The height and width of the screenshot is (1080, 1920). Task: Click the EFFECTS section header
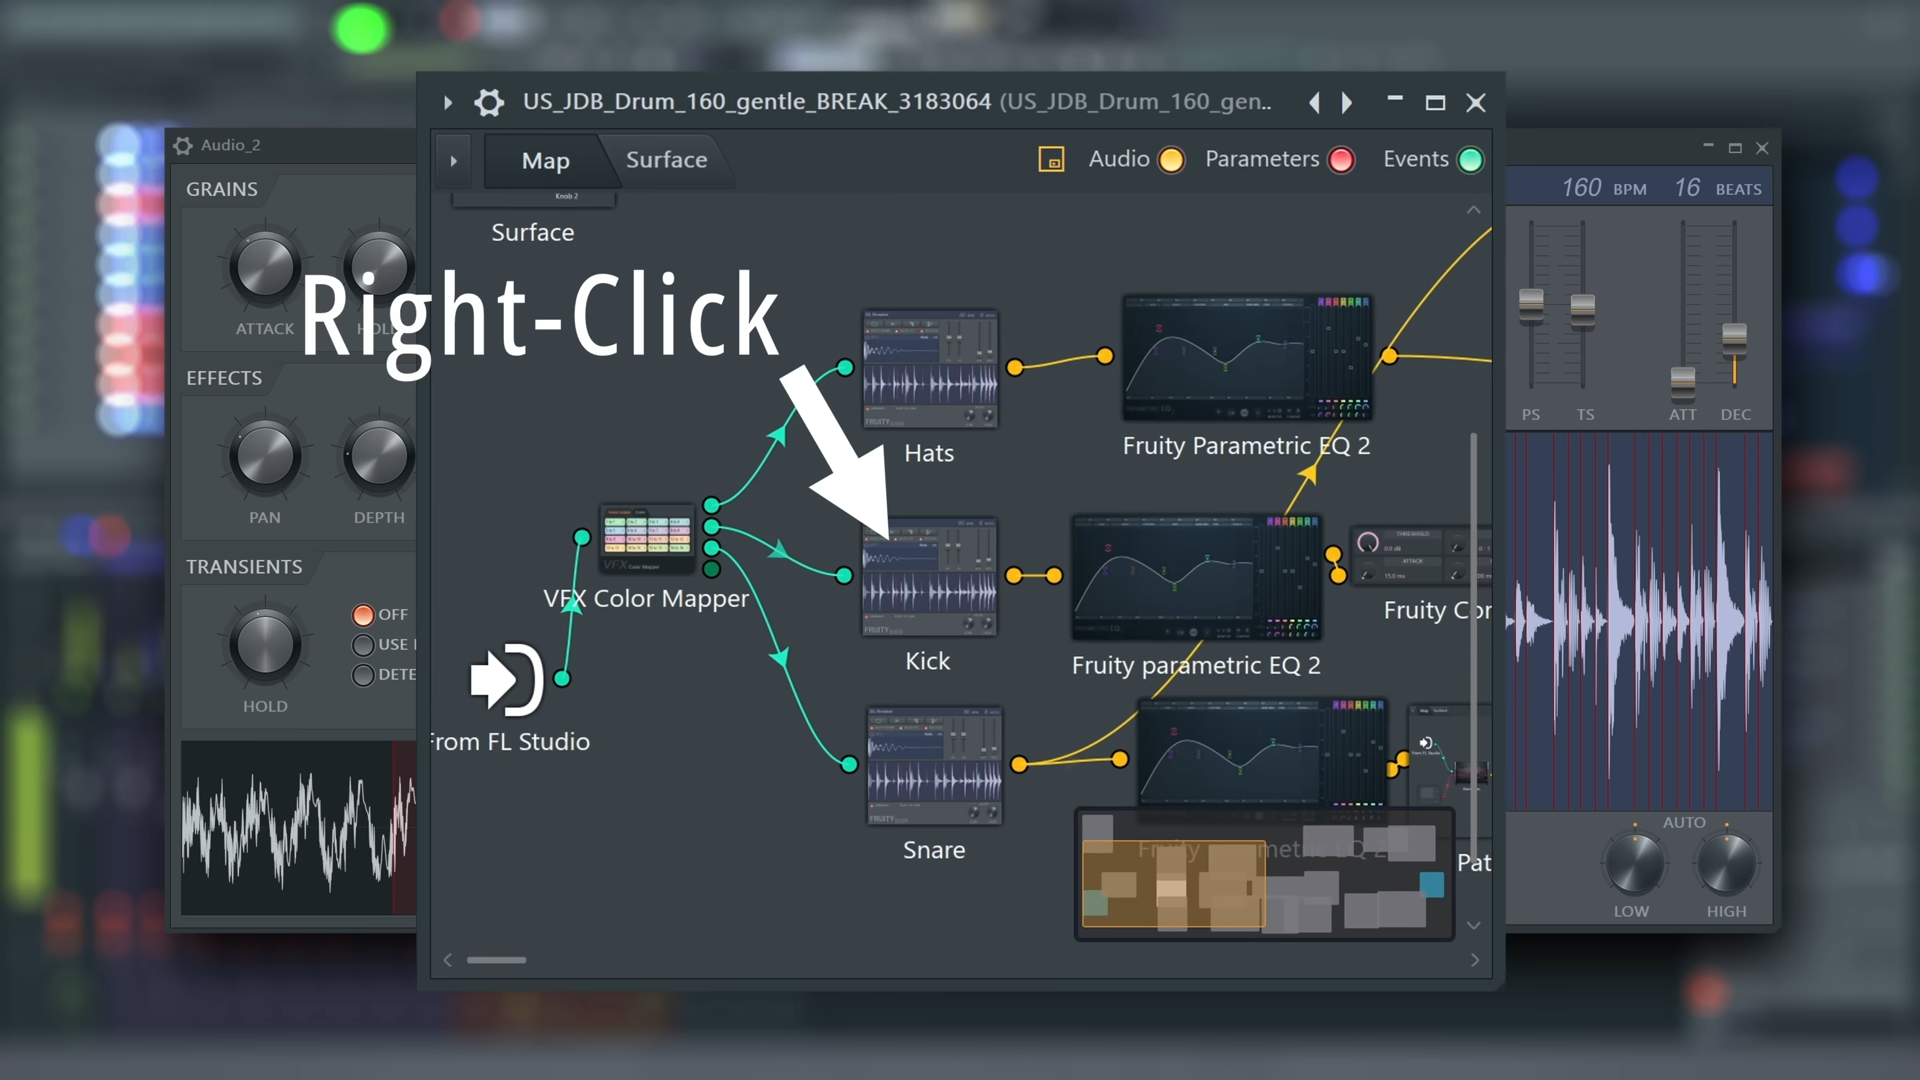(224, 378)
